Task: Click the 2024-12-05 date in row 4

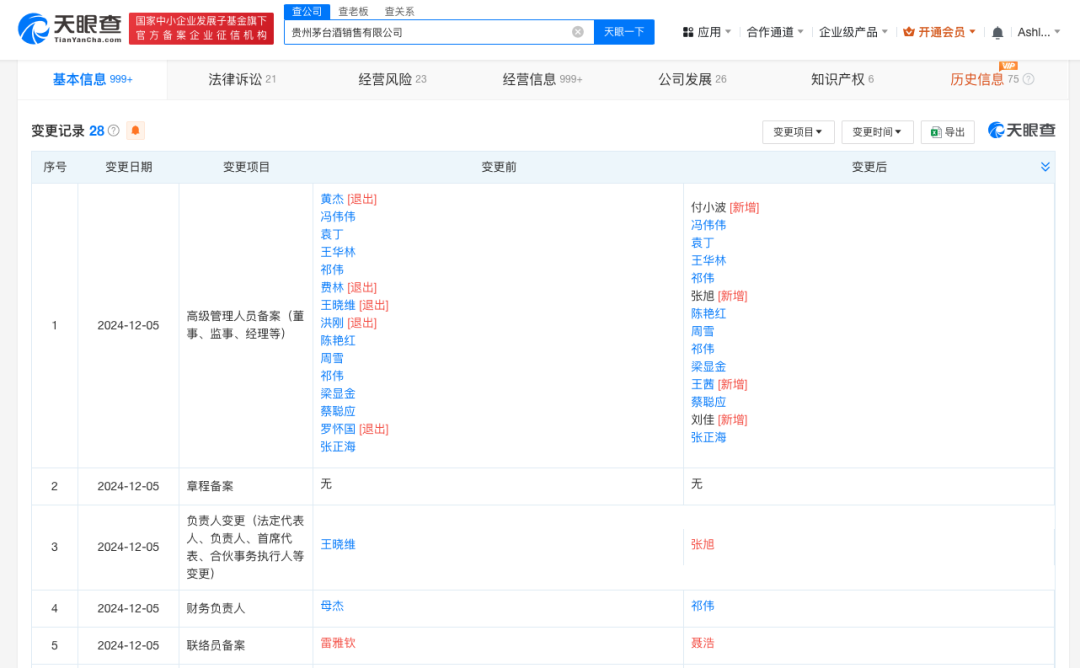Action: (128, 608)
